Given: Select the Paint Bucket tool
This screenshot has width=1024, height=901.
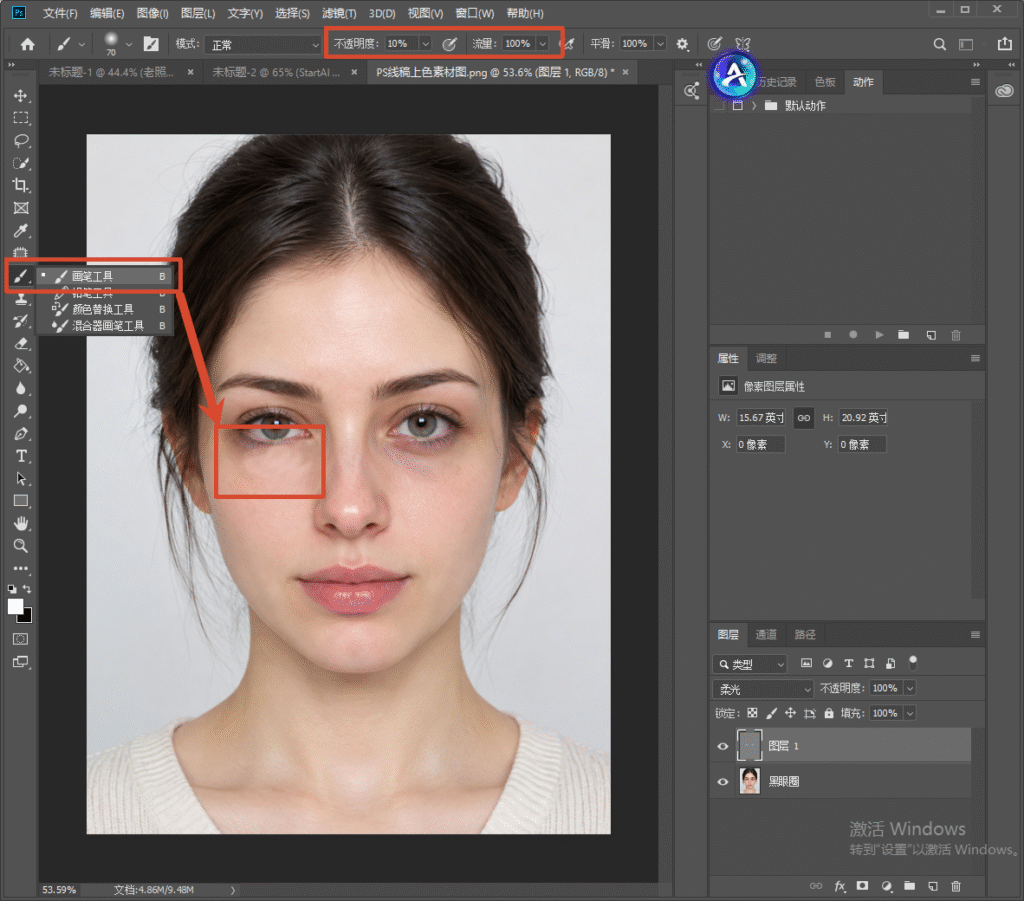Looking at the screenshot, I should coord(21,366).
